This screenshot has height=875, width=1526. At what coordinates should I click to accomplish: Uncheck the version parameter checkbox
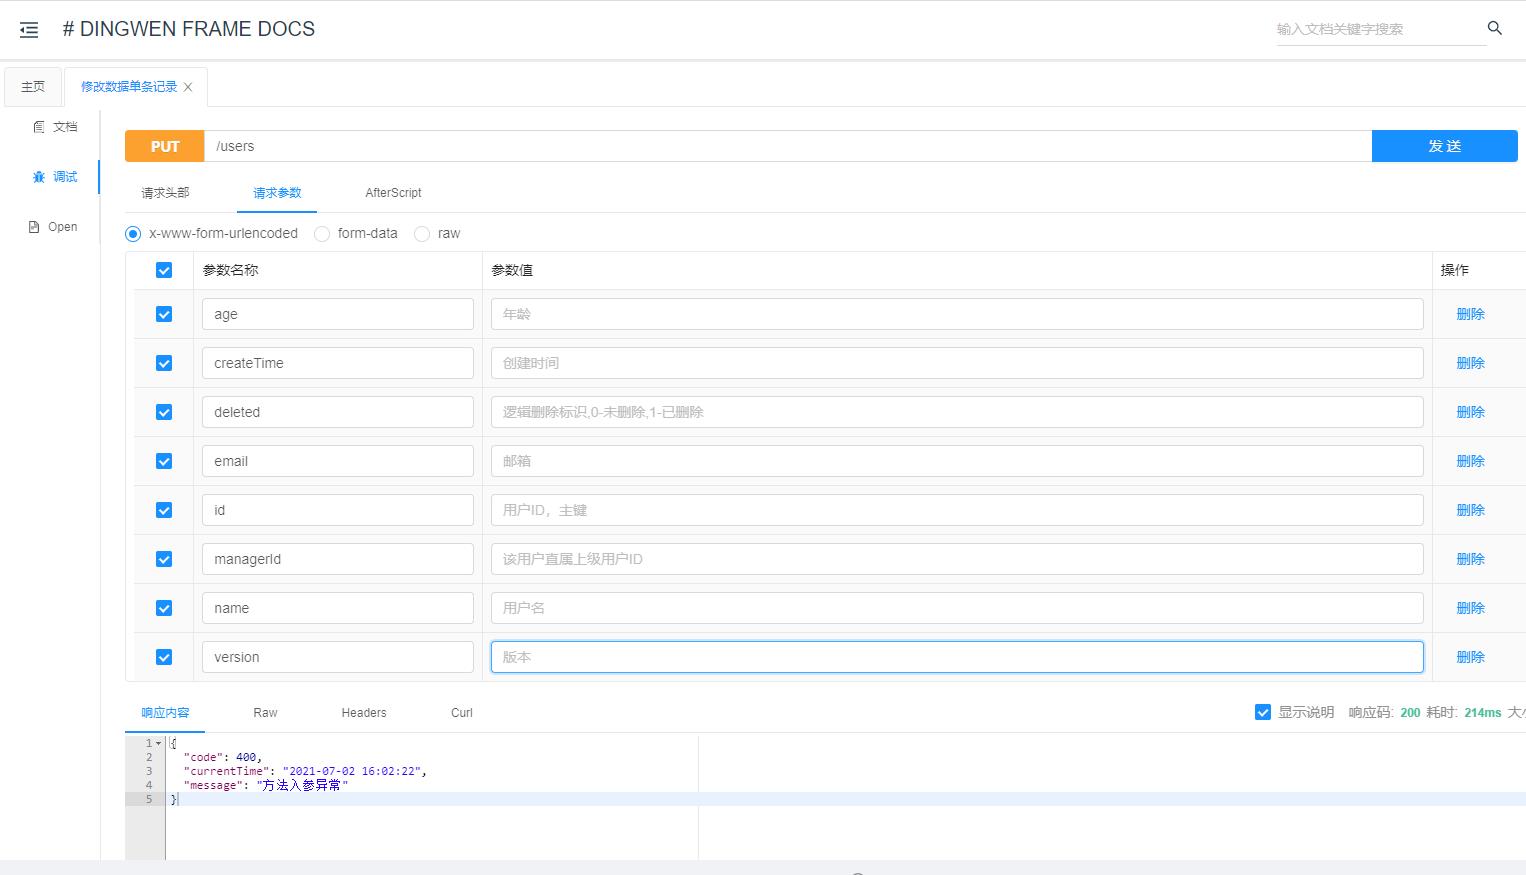[x=164, y=657]
